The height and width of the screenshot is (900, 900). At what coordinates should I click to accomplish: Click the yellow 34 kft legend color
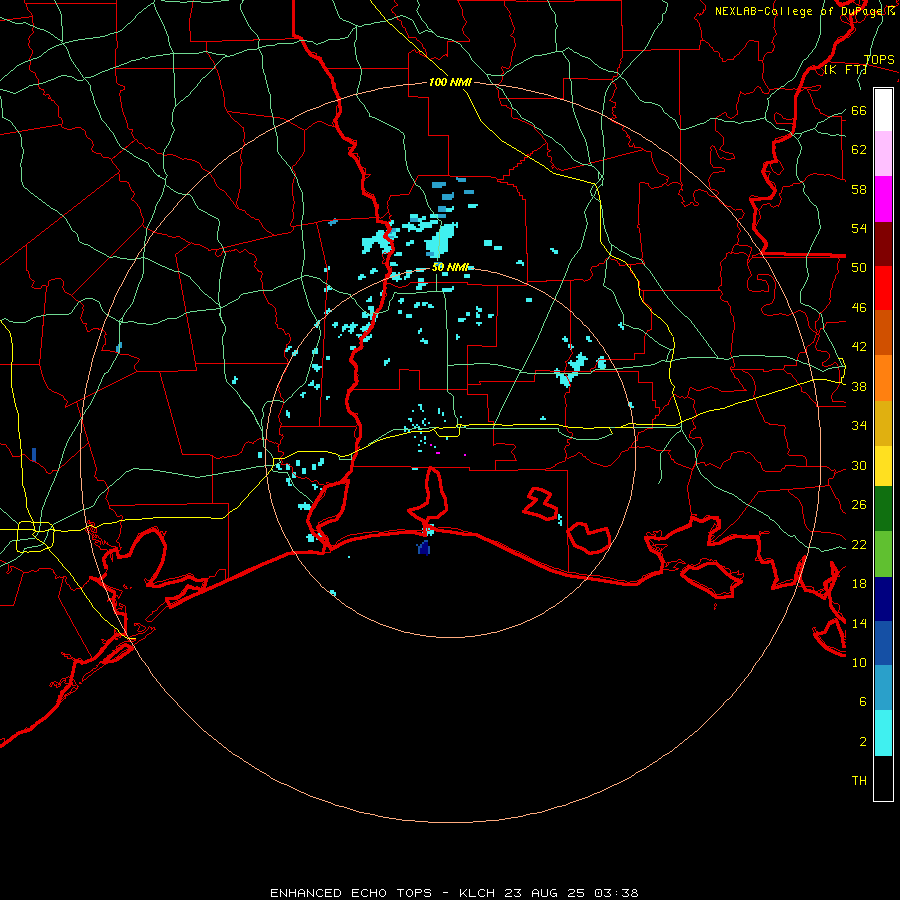click(x=883, y=465)
